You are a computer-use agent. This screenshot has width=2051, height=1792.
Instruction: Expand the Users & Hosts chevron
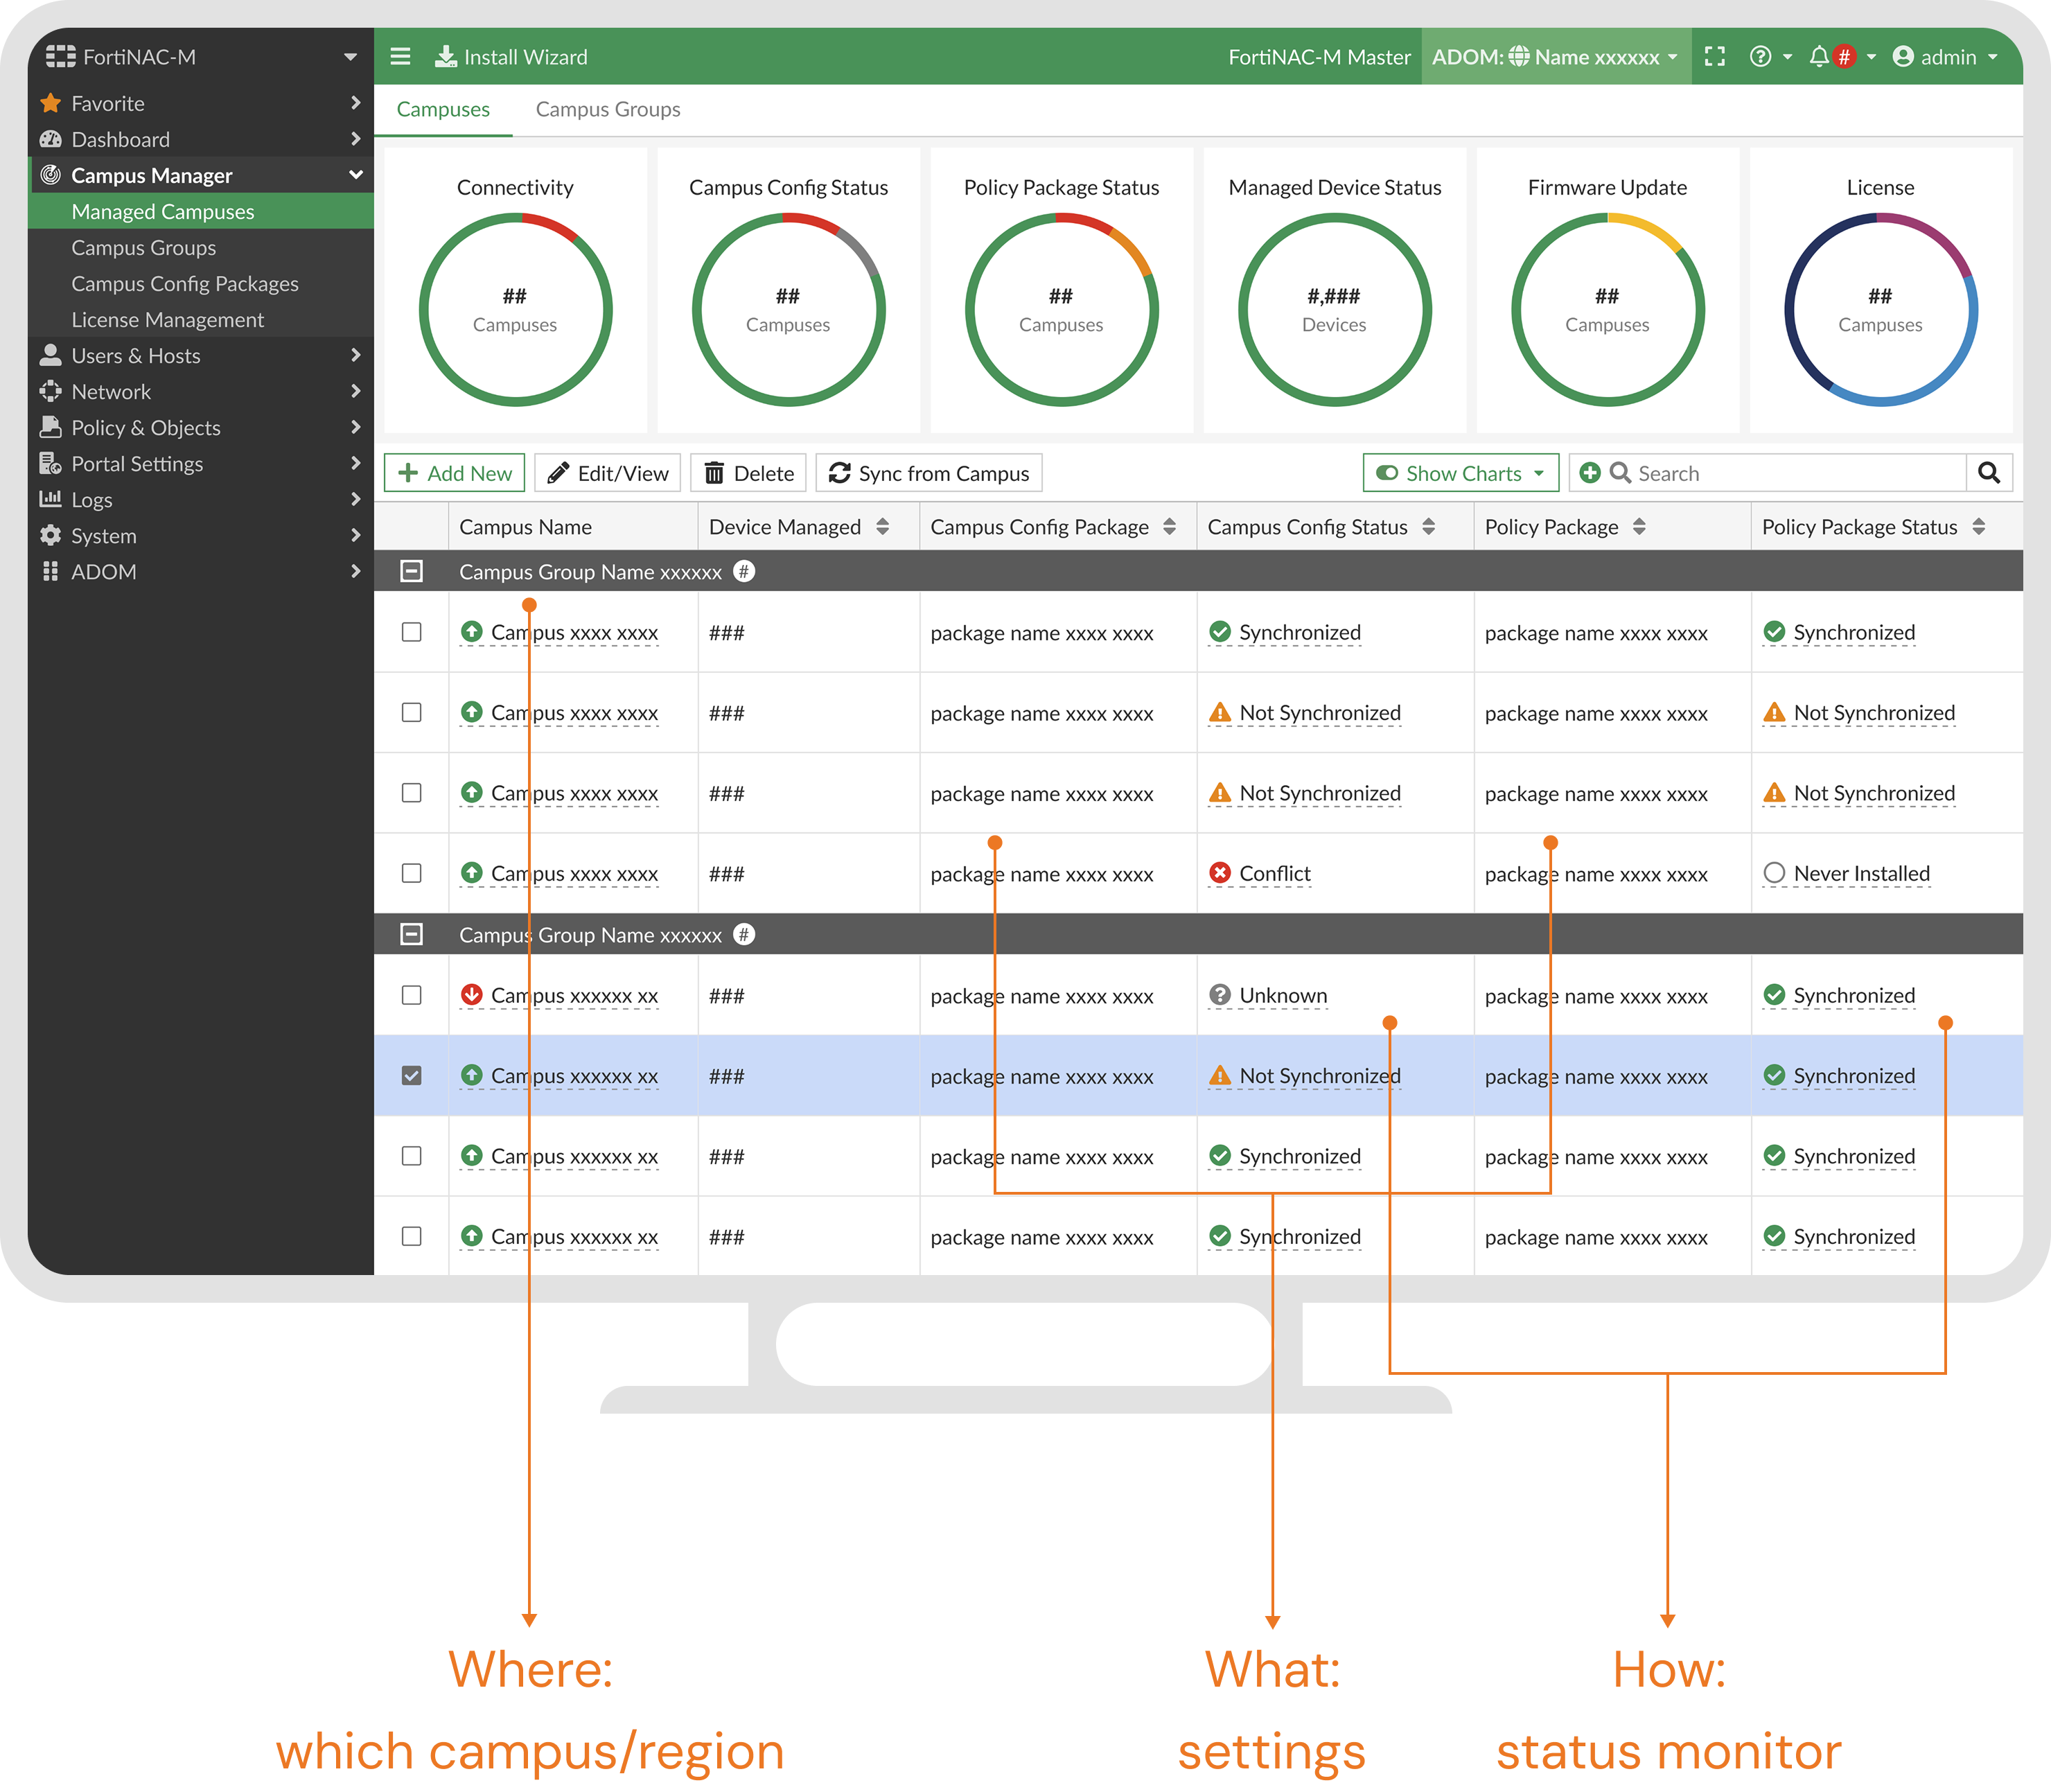pyautogui.click(x=355, y=355)
